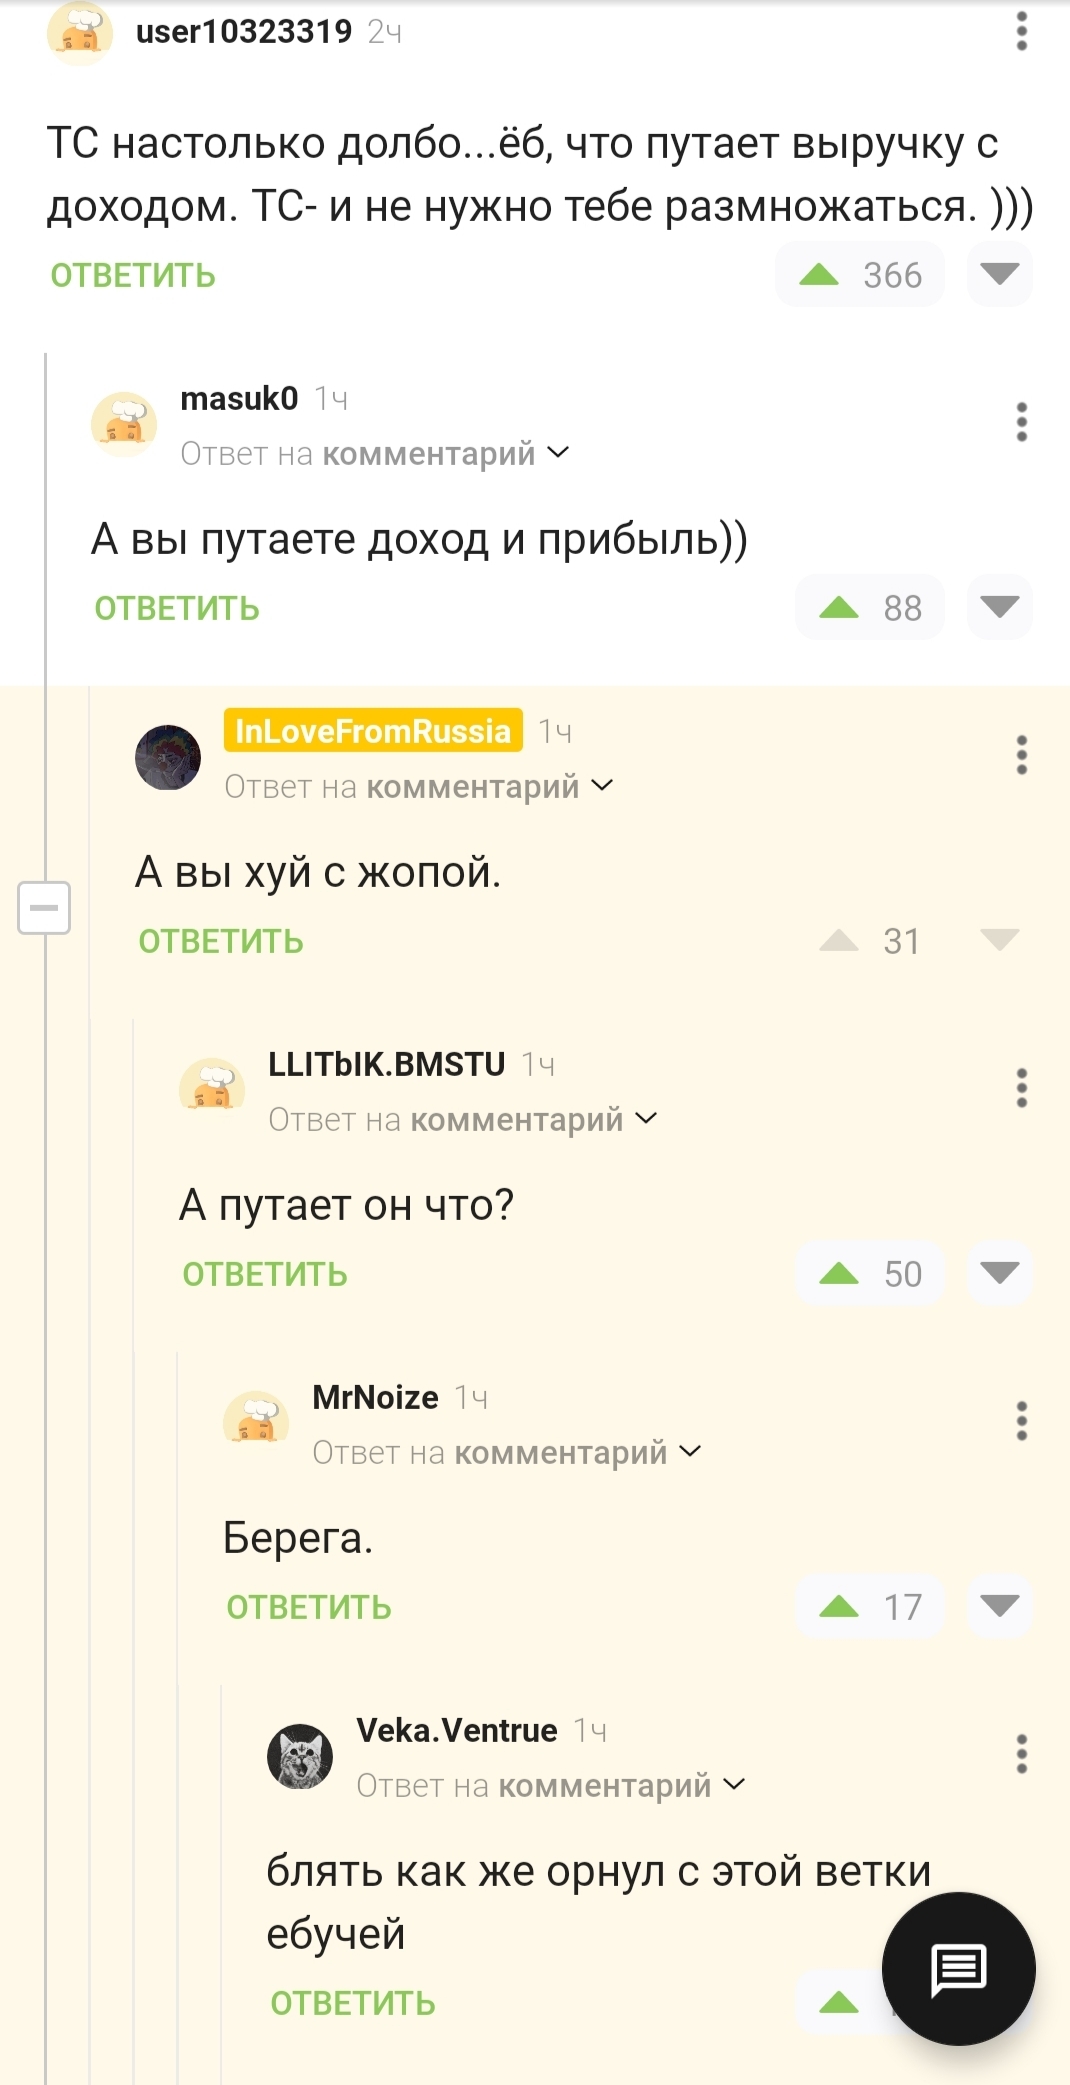
Task: Open three-dot menu on LLITbIK.BMSTU's comment
Action: pos(1021,1088)
